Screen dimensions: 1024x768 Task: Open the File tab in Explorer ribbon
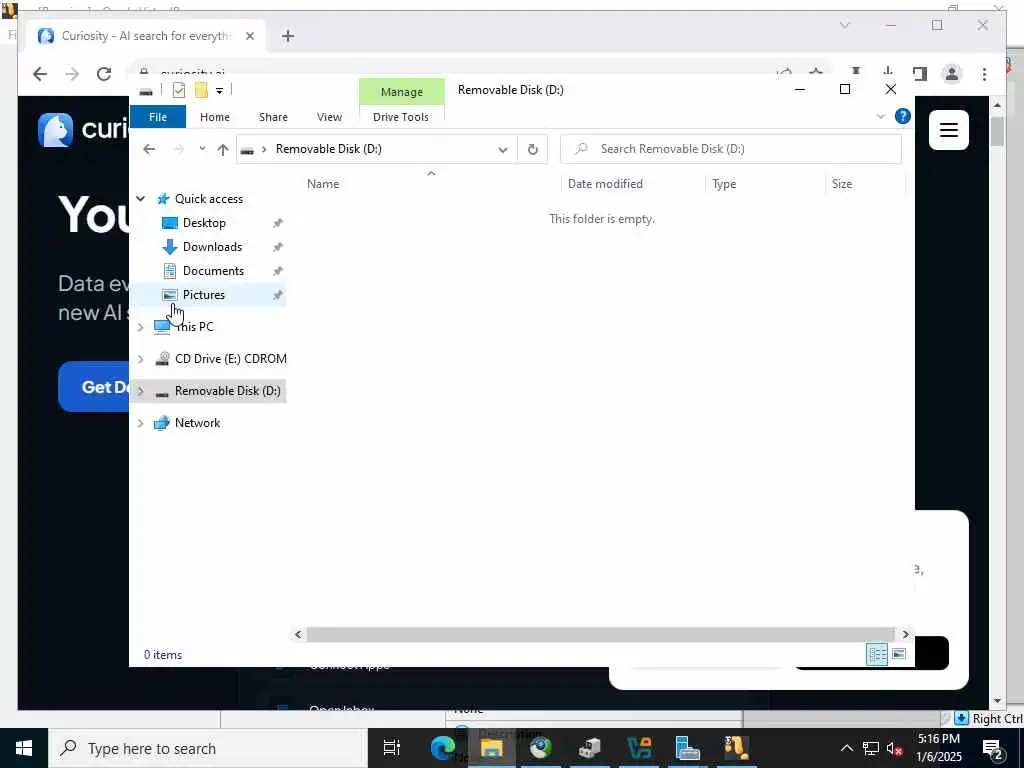point(158,117)
